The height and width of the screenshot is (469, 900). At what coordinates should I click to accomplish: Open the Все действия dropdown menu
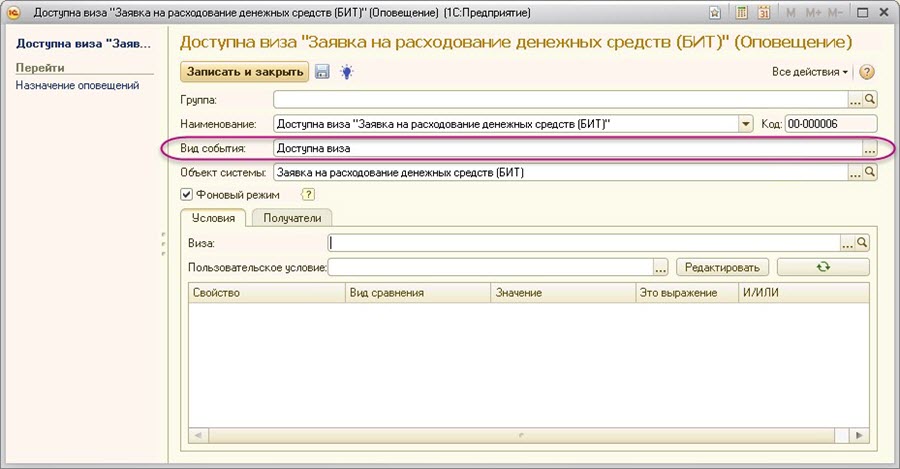click(810, 72)
